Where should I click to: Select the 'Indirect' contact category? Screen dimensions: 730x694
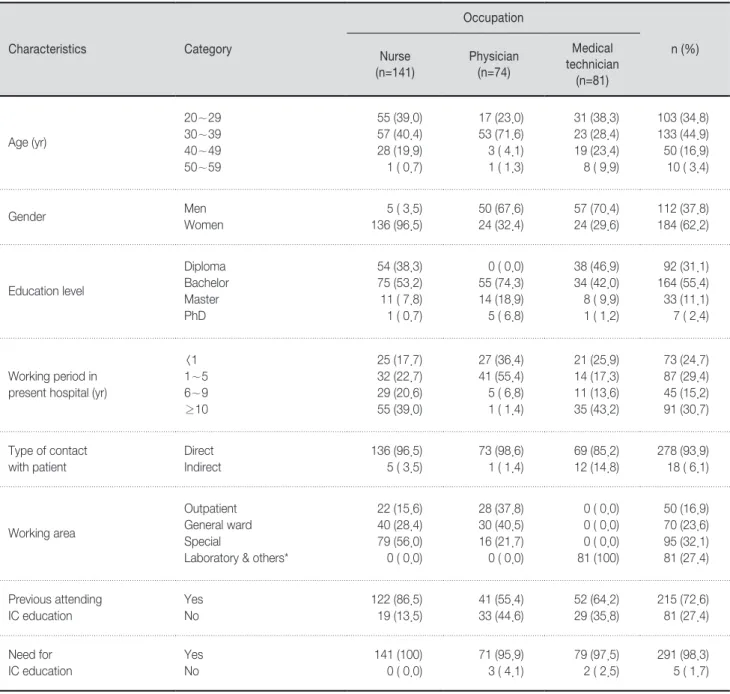coord(203,467)
